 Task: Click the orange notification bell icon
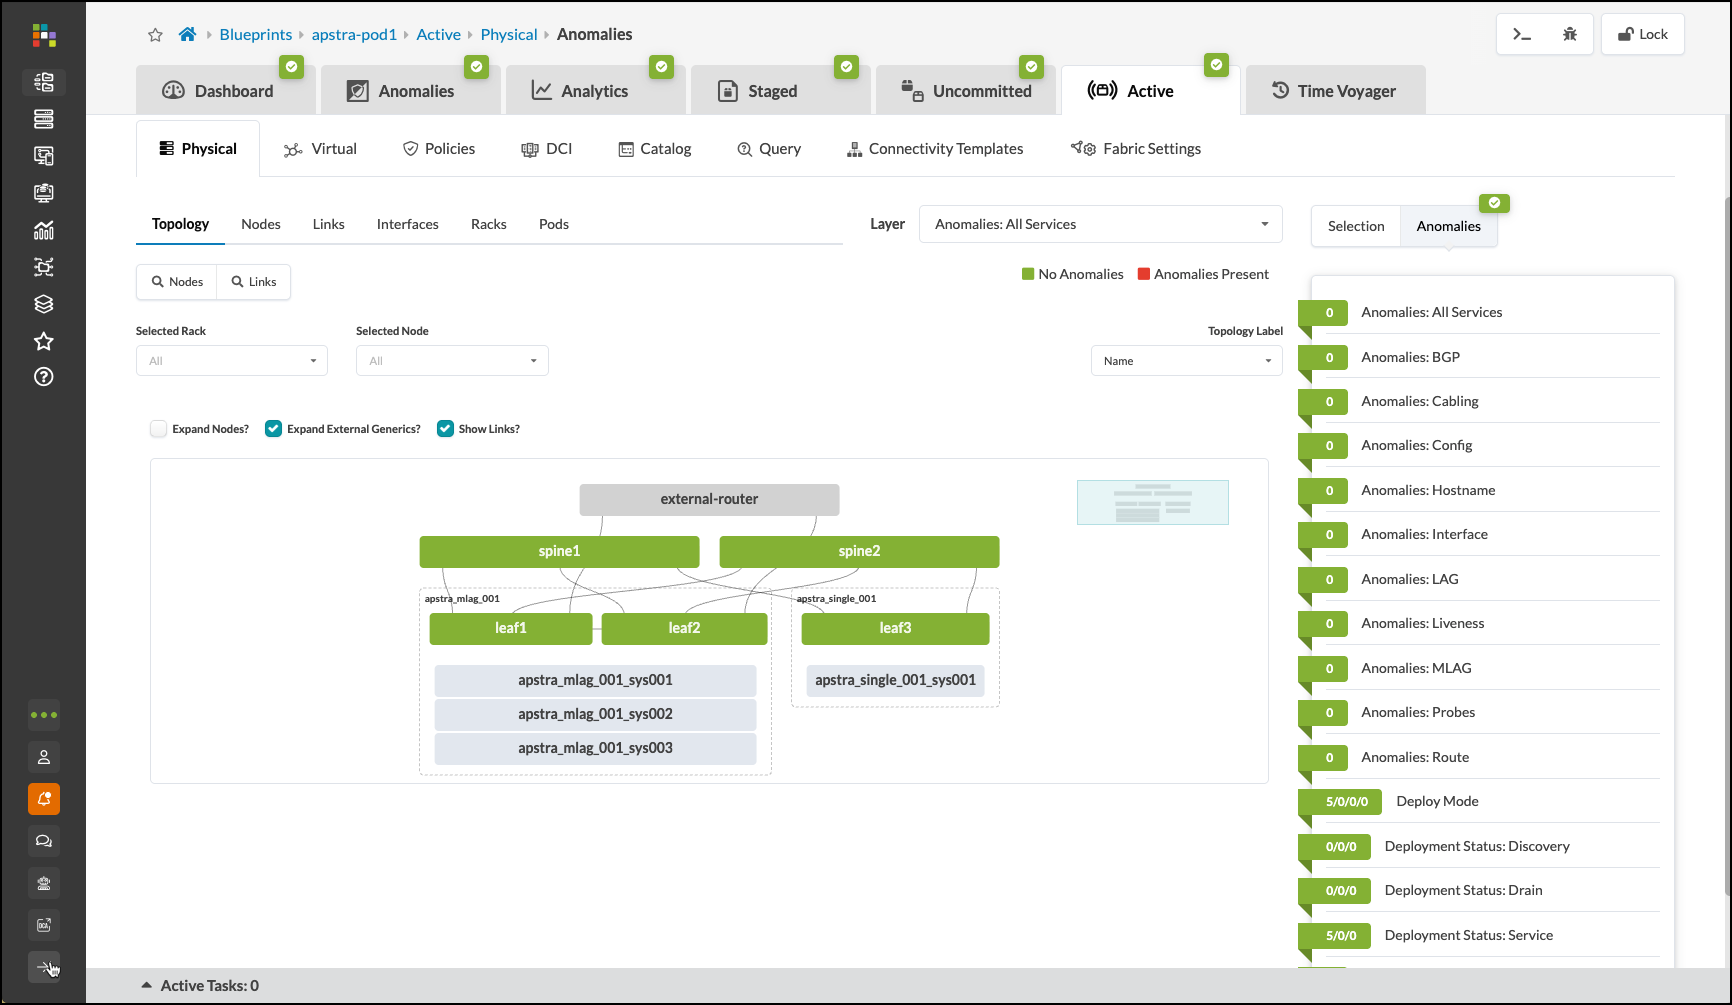click(x=44, y=799)
